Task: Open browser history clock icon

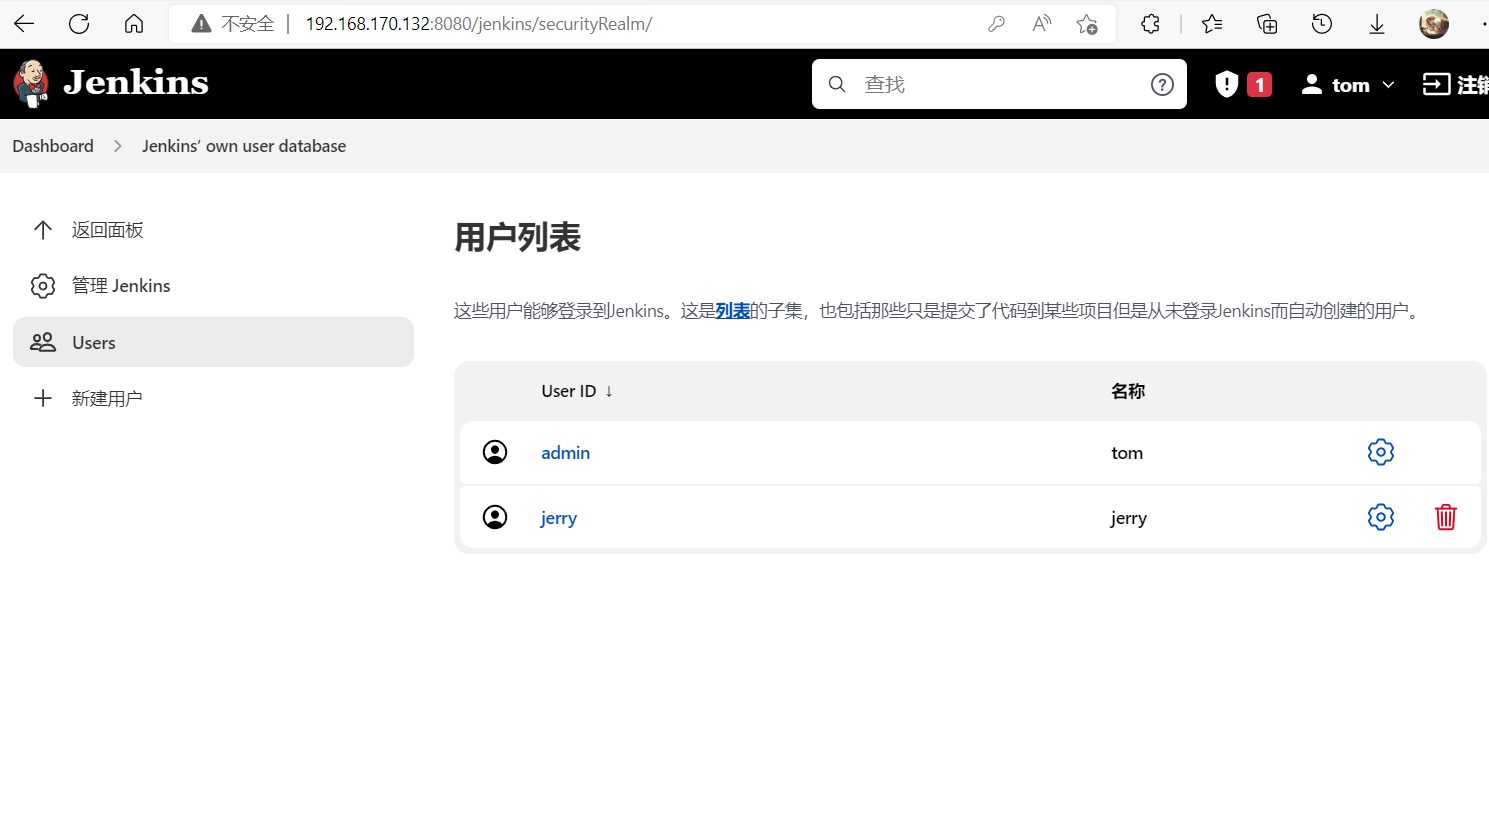Action: coord(1322,24)
